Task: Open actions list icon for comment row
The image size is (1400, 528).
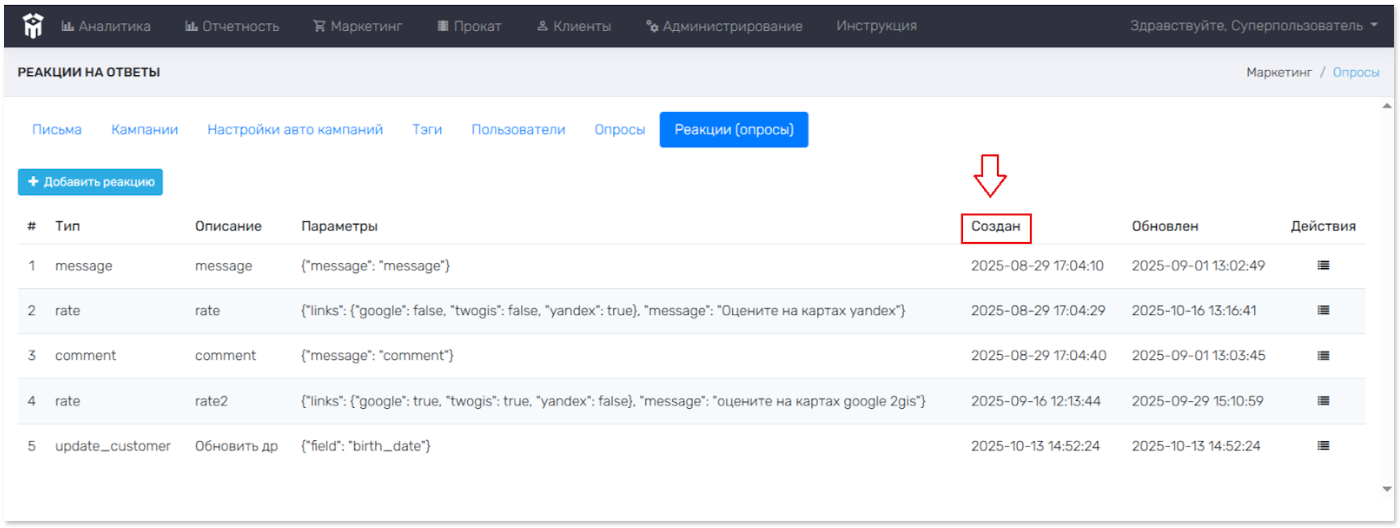Action: 1323,356
